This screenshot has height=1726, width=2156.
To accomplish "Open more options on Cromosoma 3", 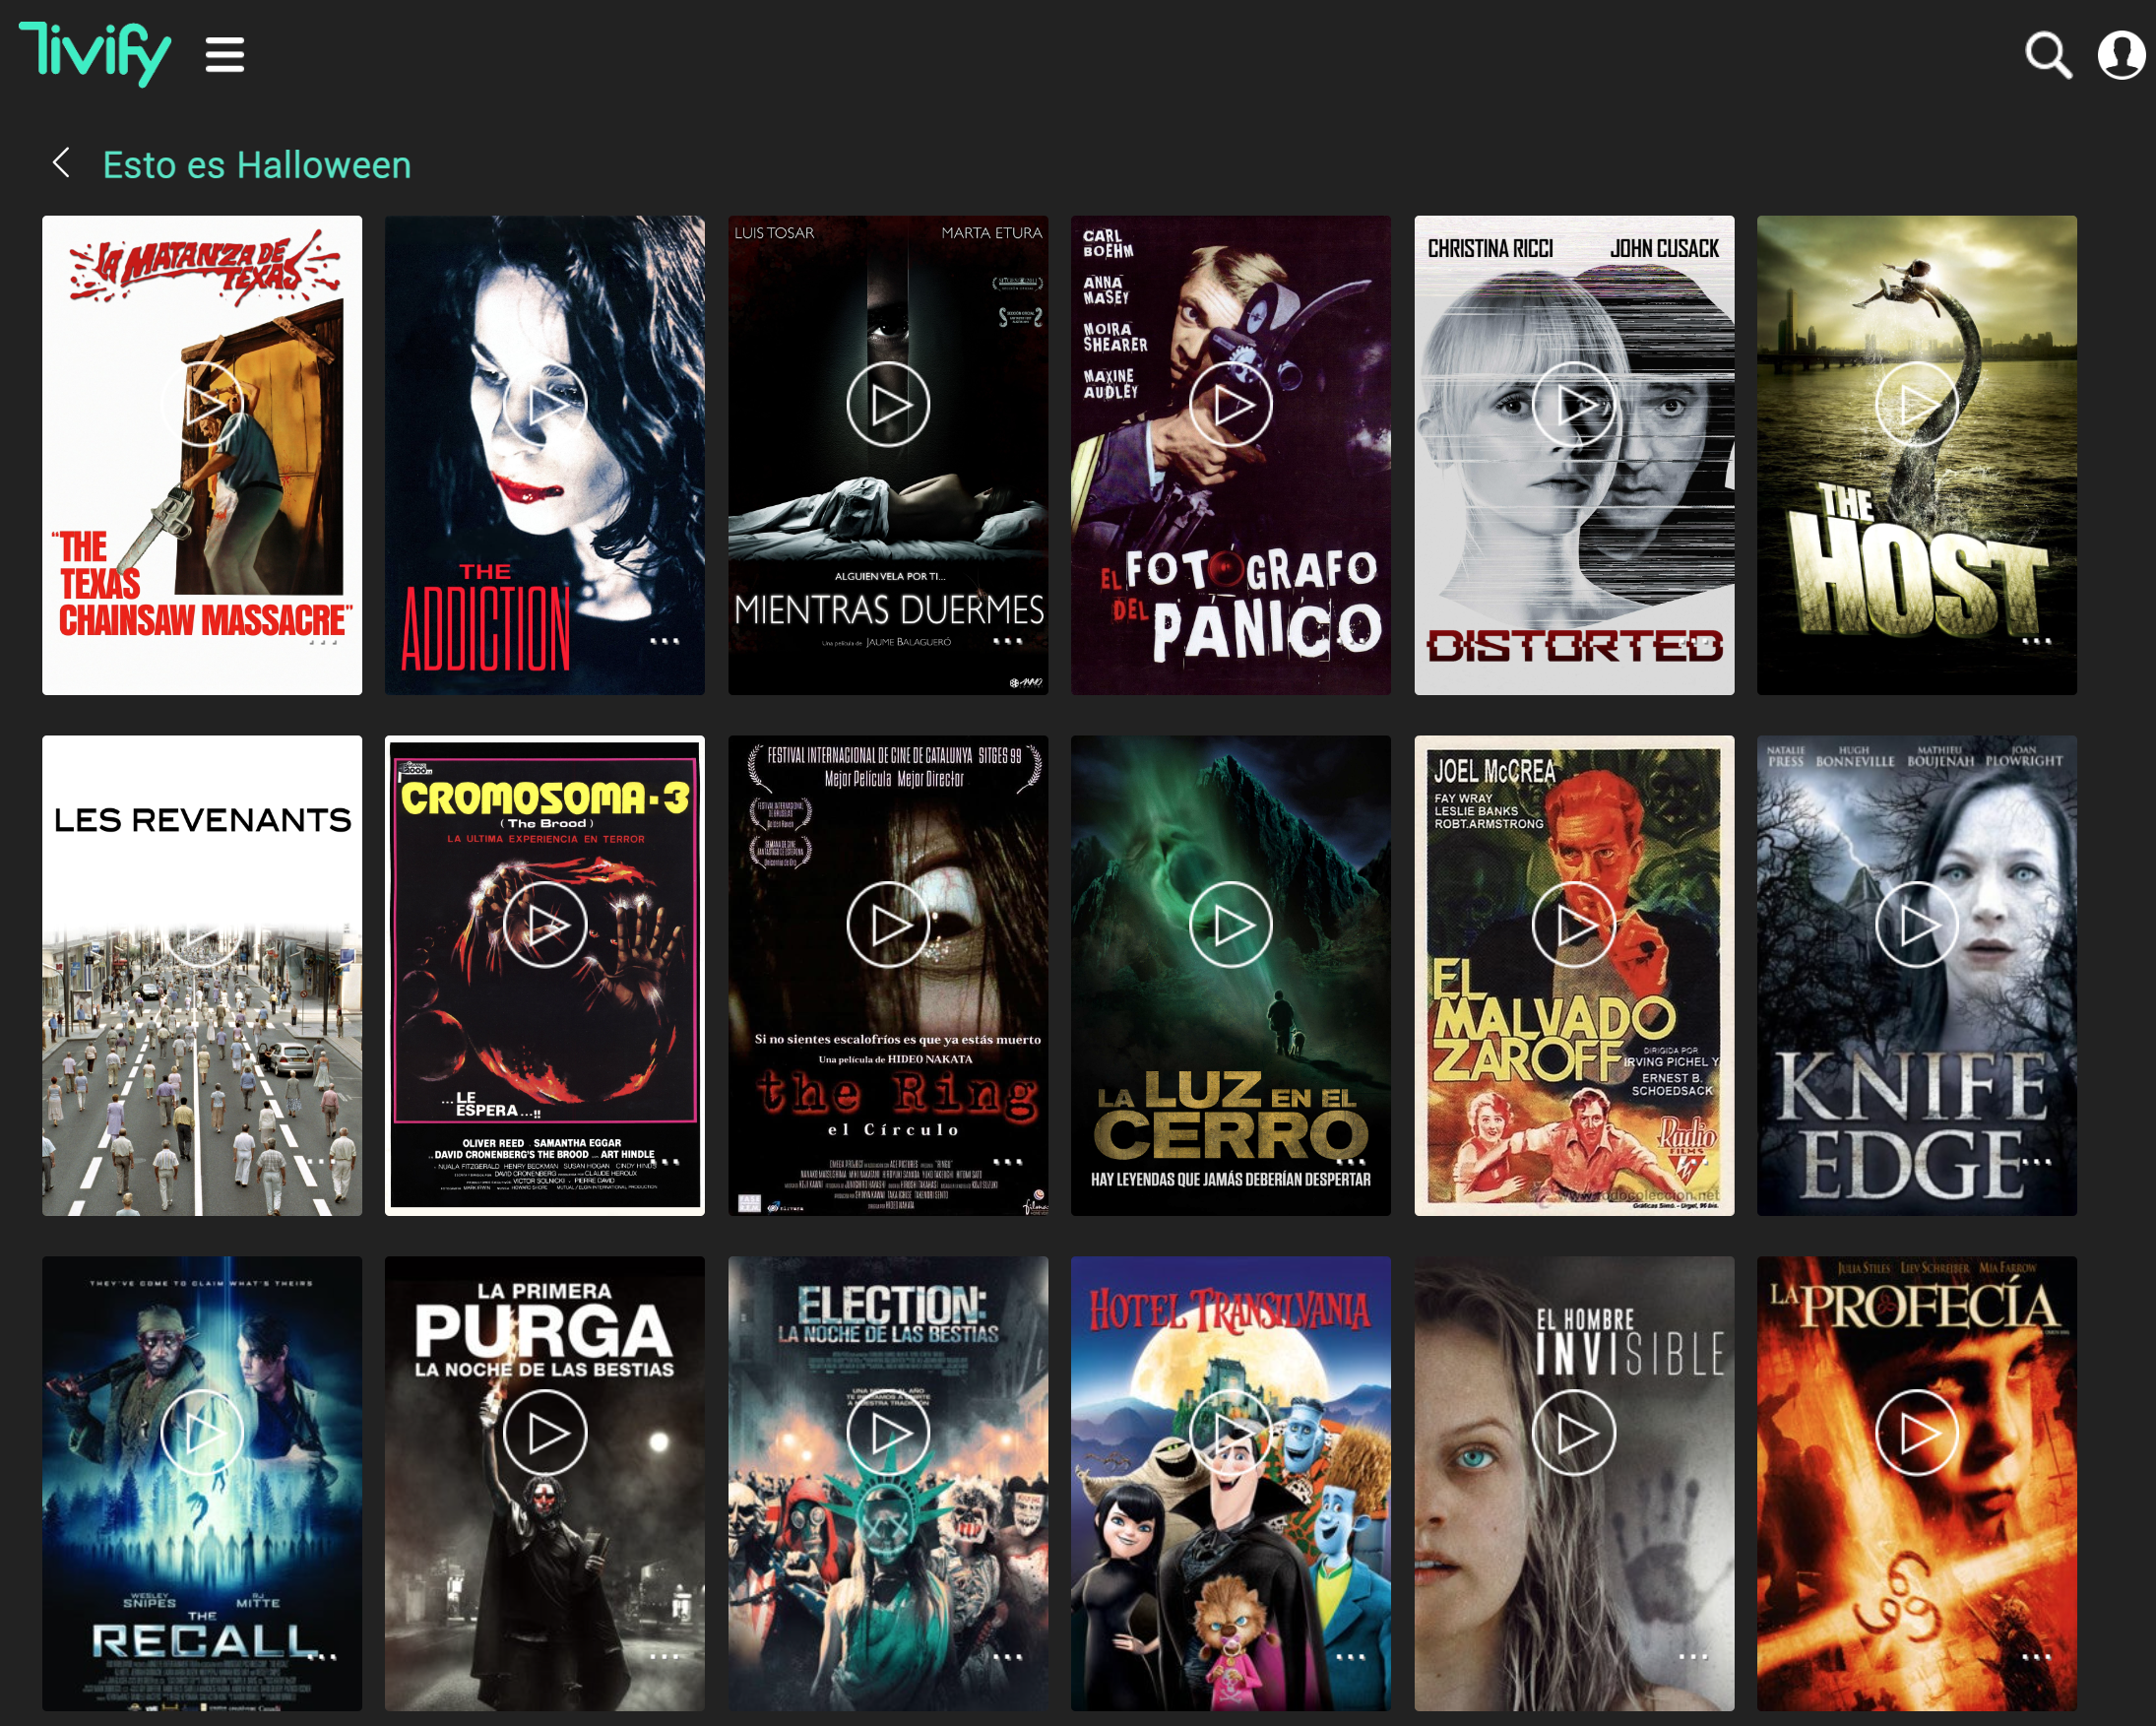I will pyautogui.click(x=665, y=1162).
